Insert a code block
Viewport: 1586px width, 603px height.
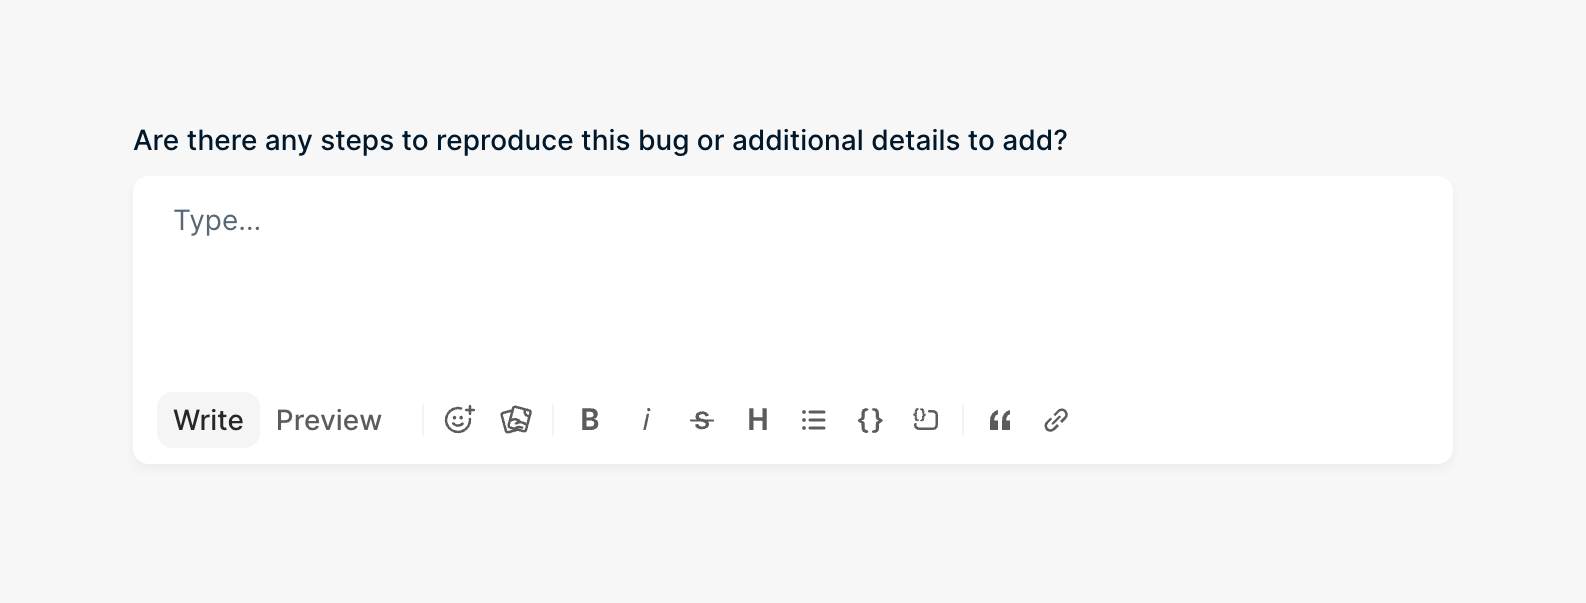(926, 420)
